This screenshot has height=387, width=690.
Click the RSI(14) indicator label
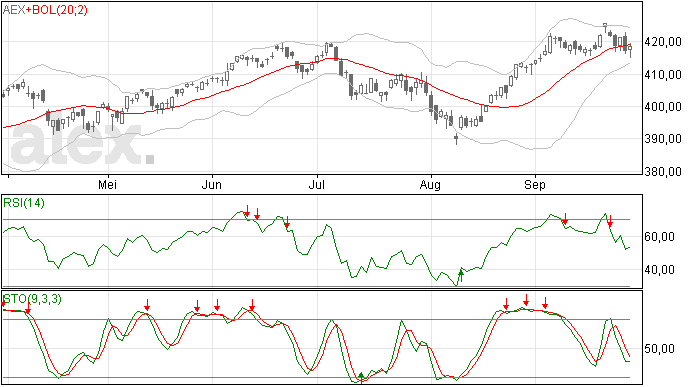pyautogui.click(x=24, y=203)
